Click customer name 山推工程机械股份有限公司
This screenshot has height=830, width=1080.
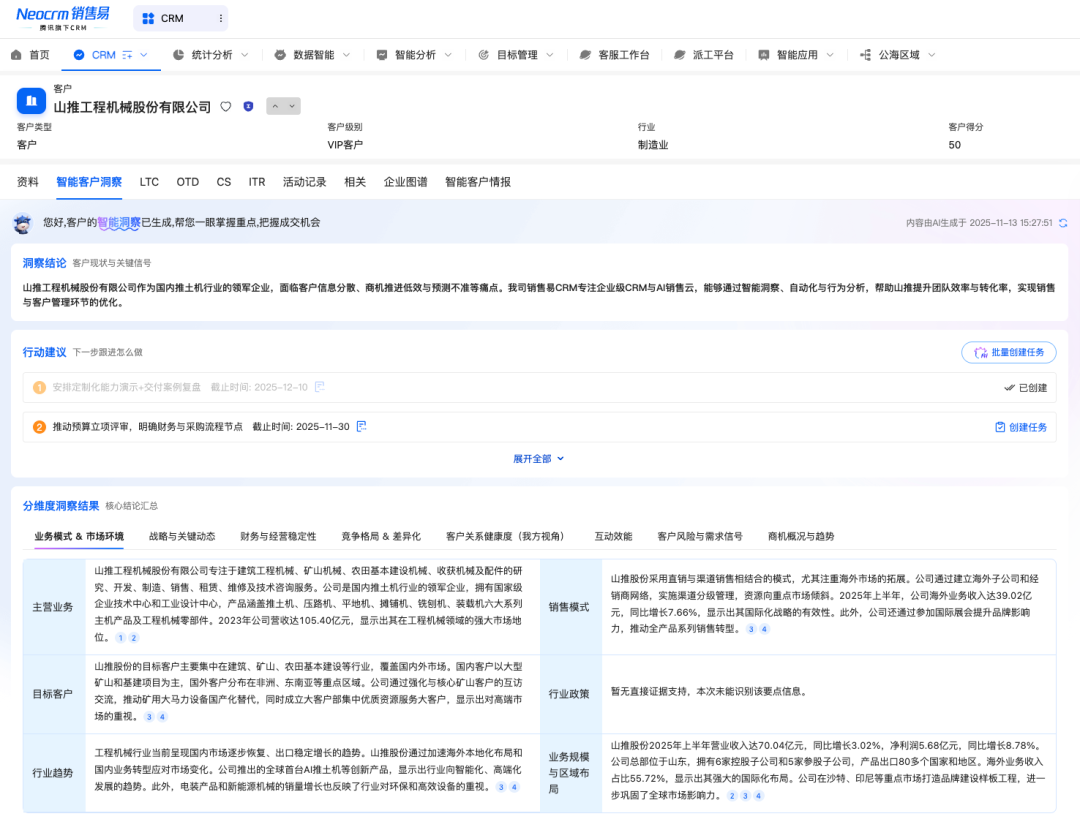[x=132, y=107]
